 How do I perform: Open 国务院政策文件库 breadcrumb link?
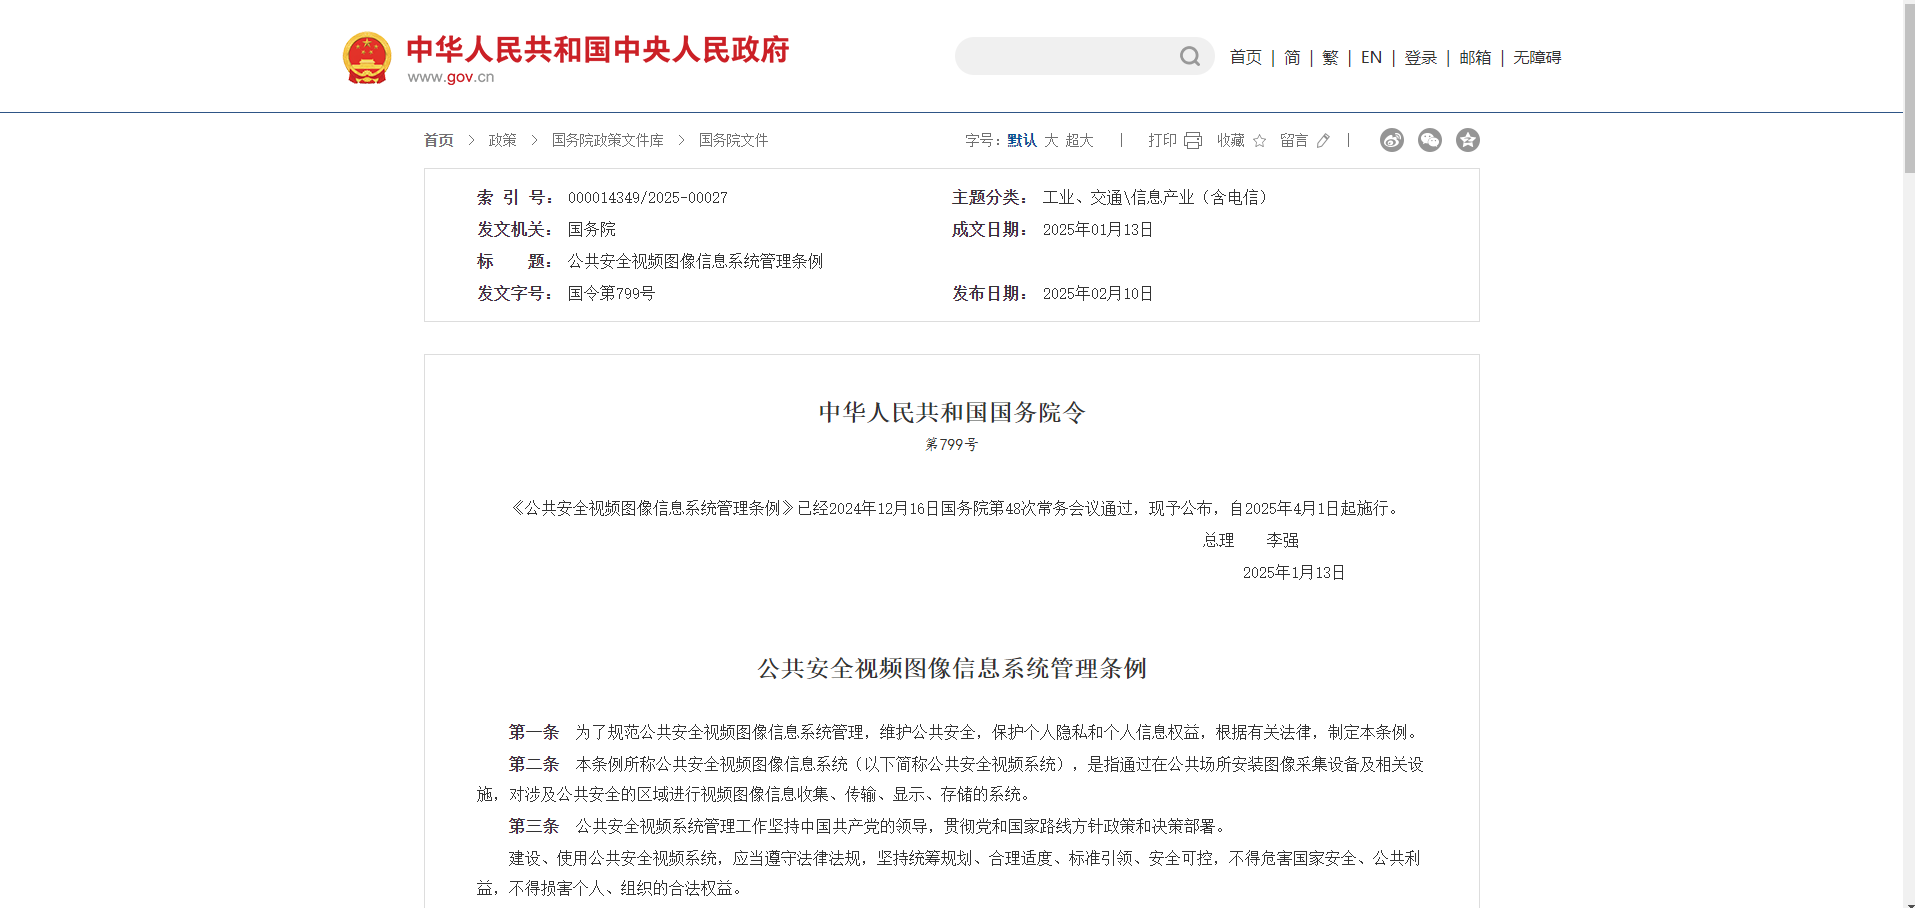pos(608,140)
